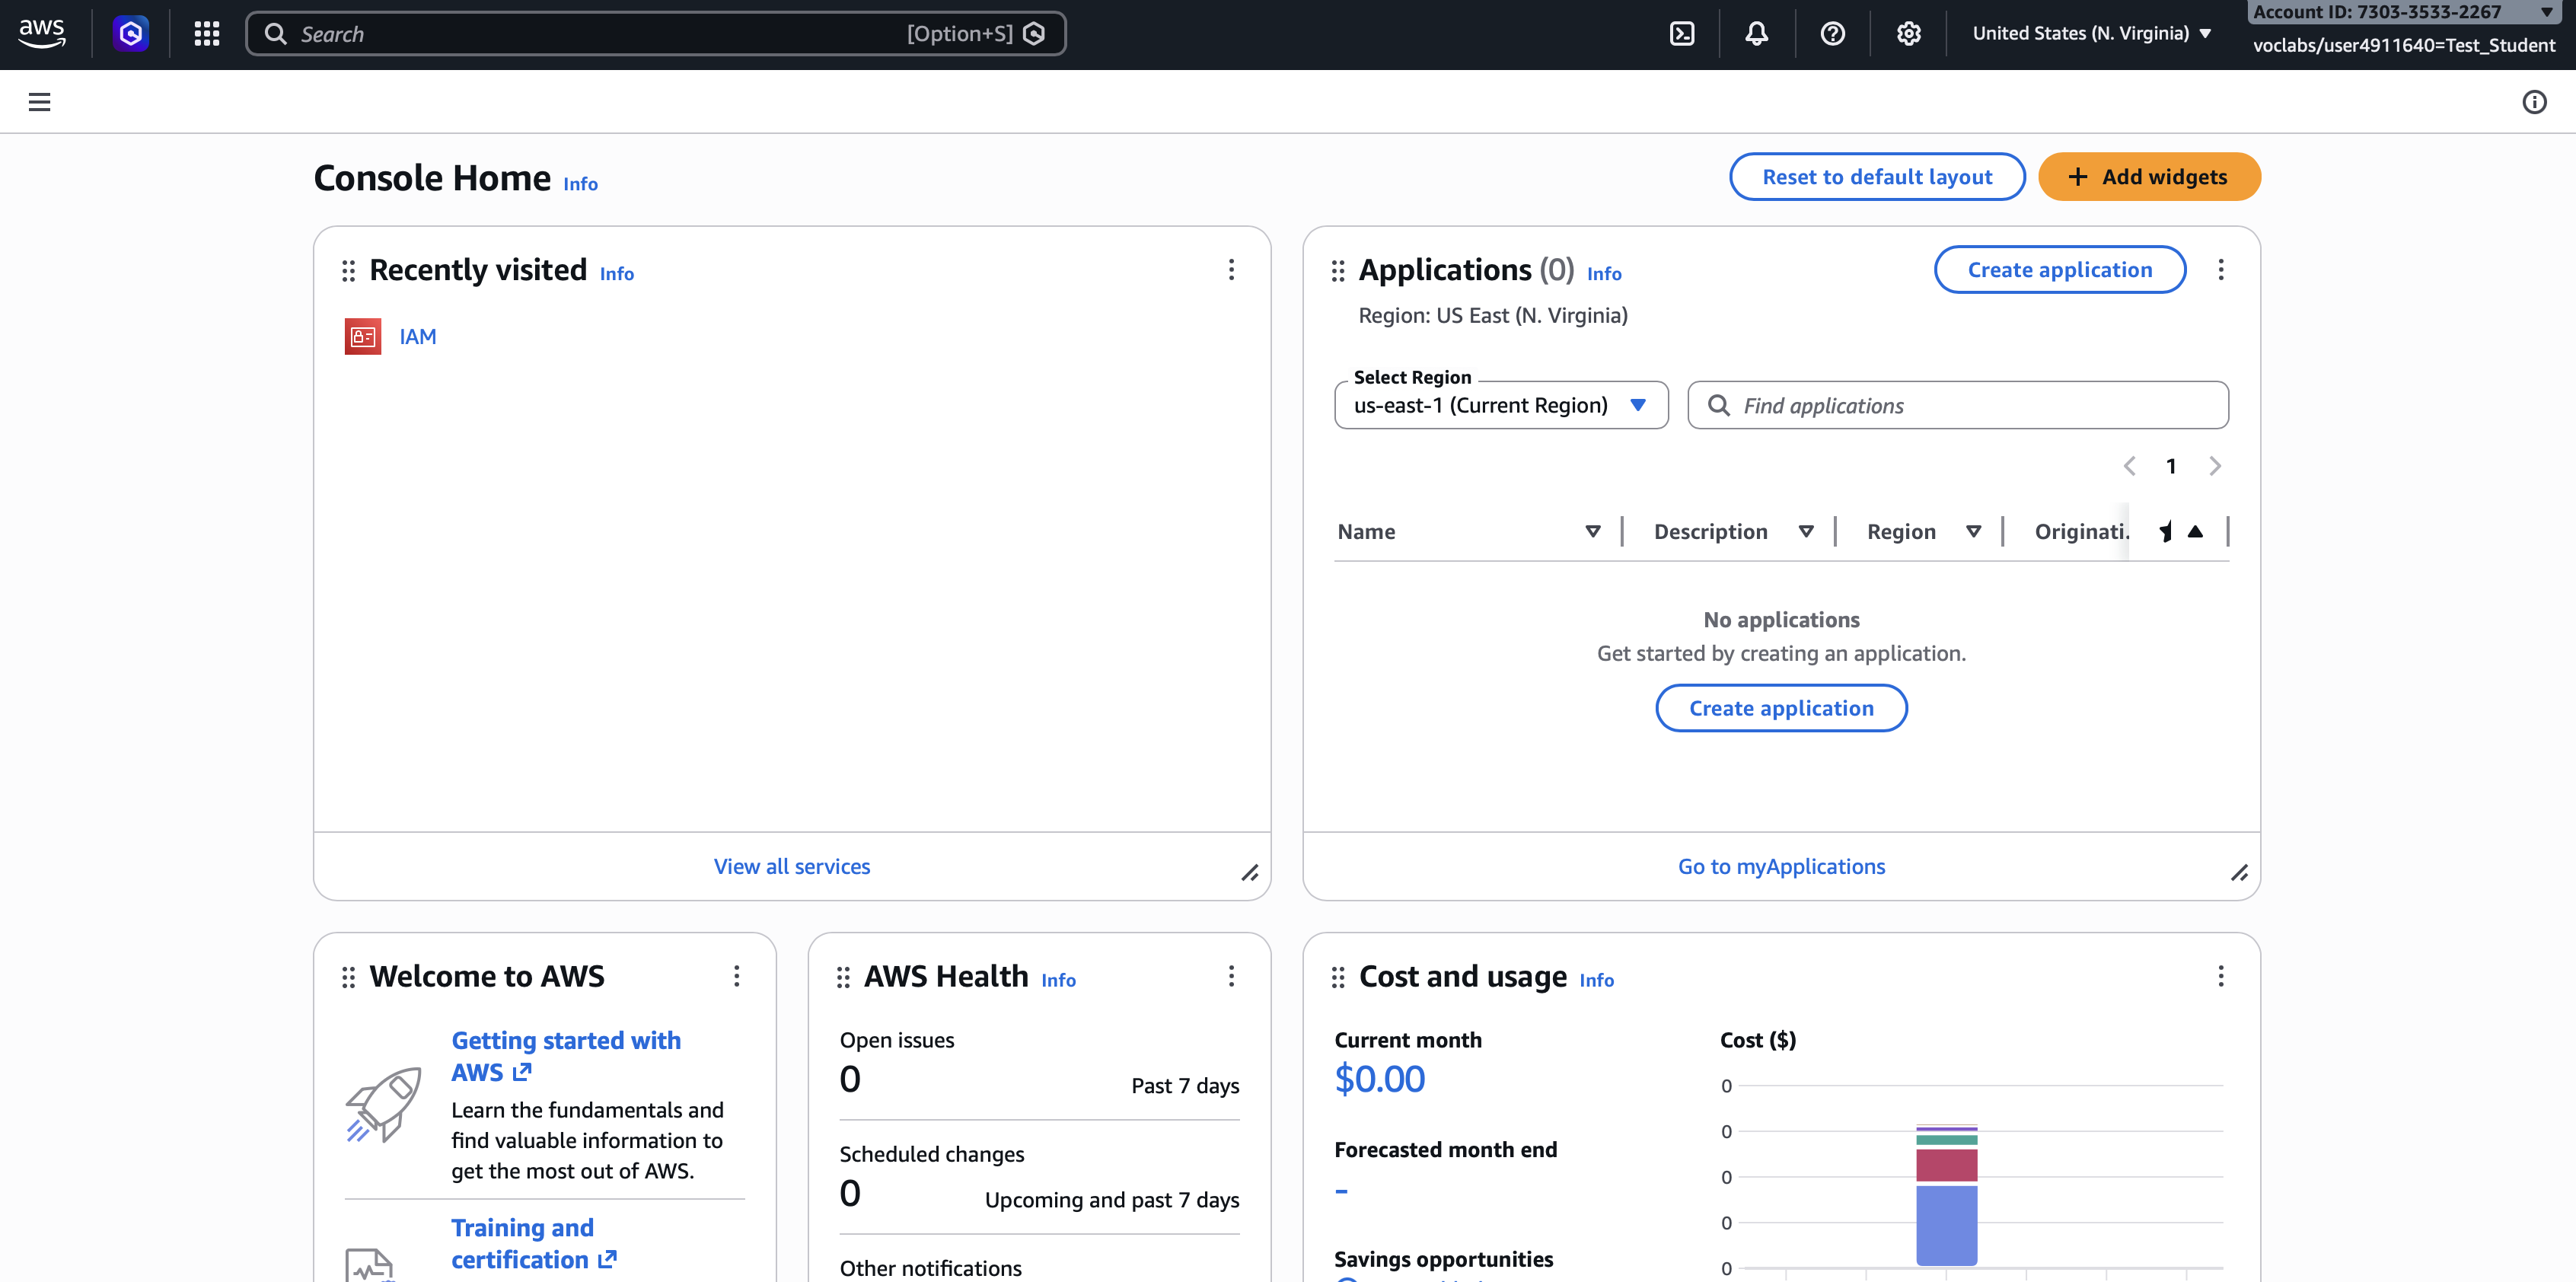Click Info next to Console Home

coord(580,184)
